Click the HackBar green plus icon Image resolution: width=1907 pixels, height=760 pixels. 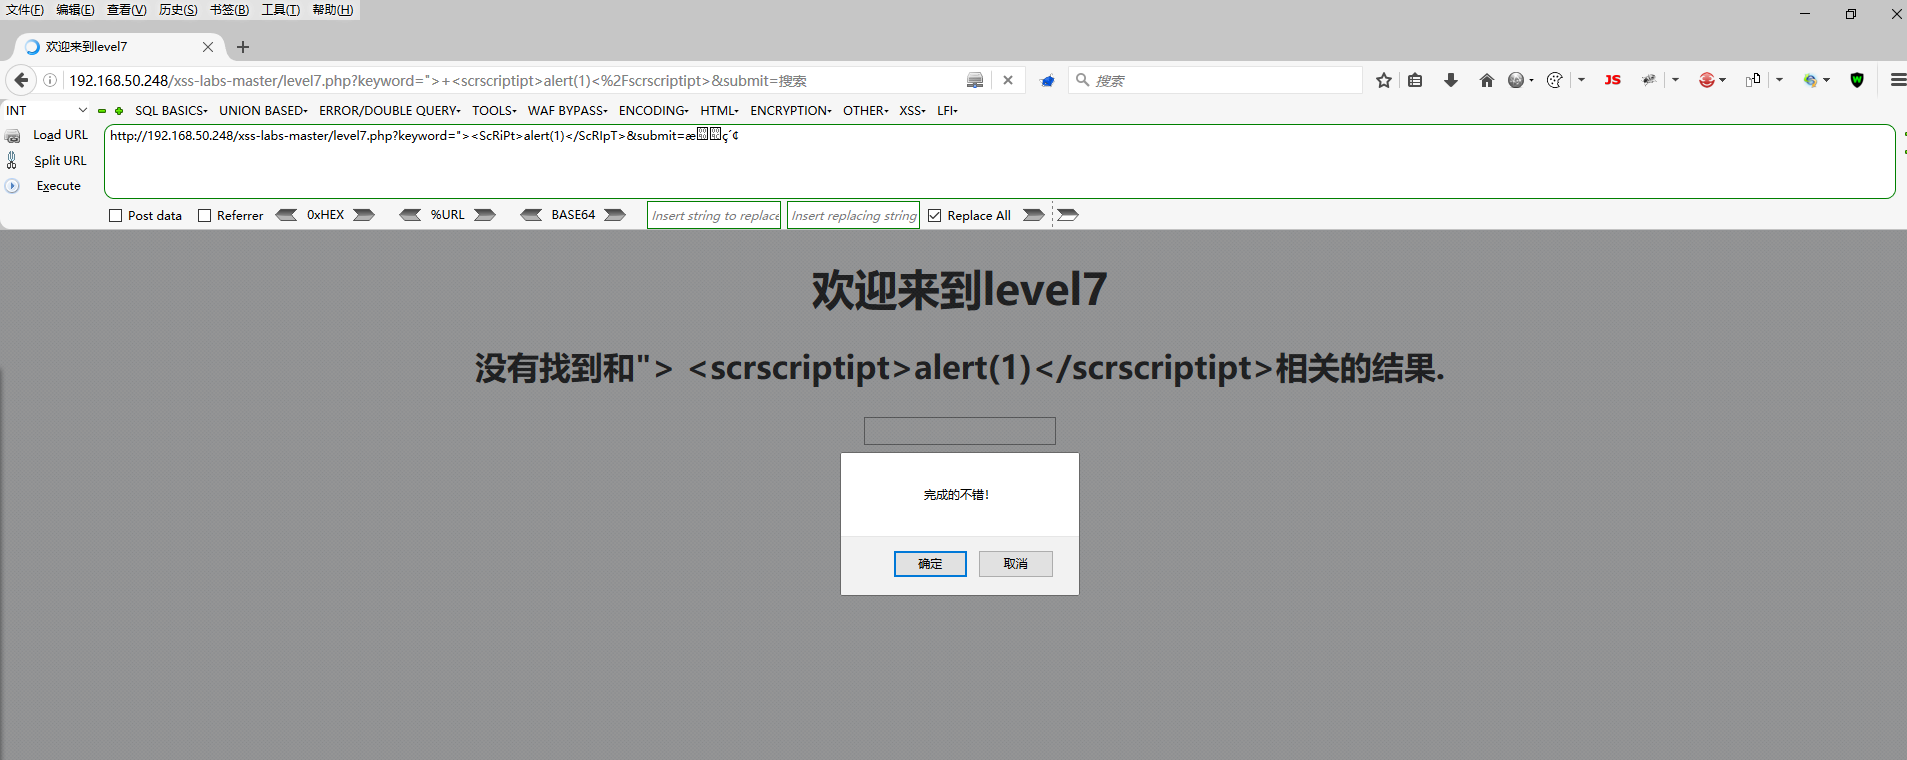(x=119, y=111)
